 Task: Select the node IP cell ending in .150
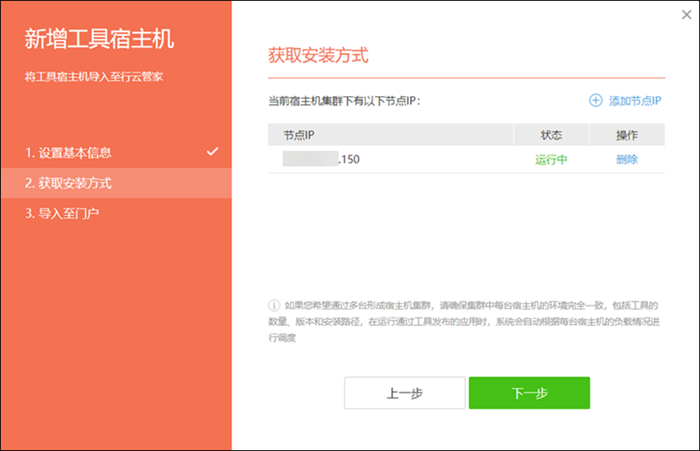pyautogui.click(x=321, y=159)
